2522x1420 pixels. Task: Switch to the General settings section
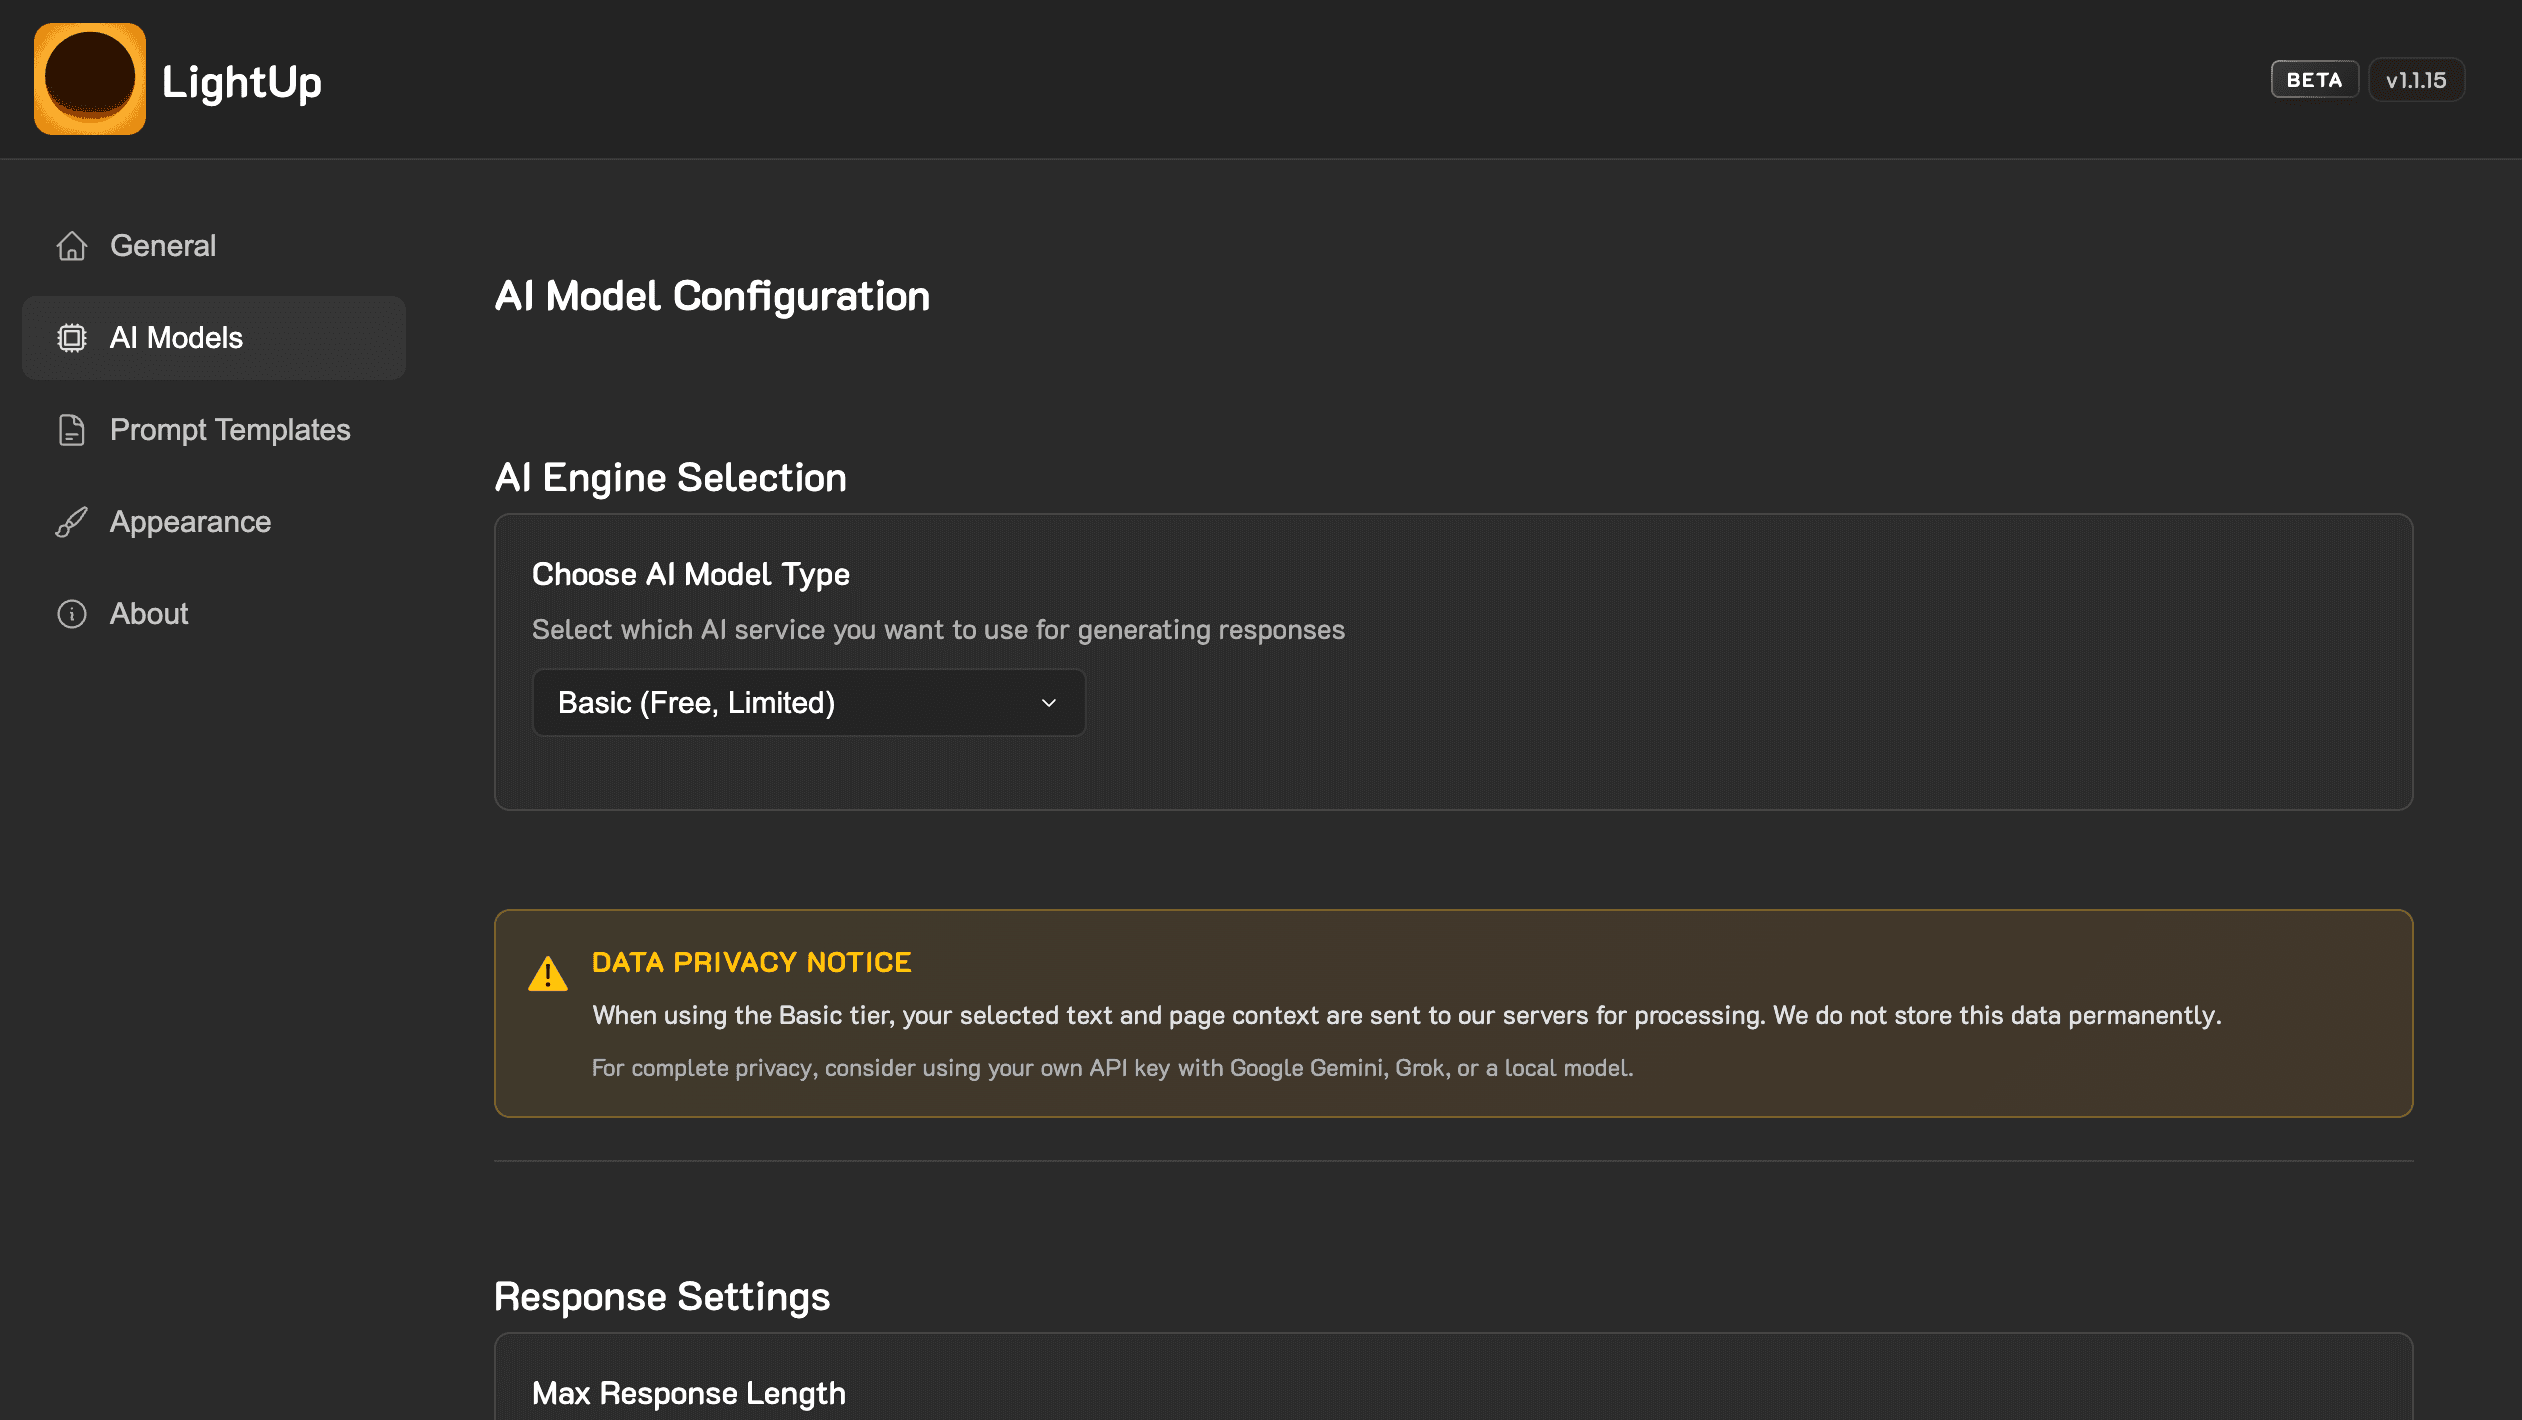coord(163,245)
